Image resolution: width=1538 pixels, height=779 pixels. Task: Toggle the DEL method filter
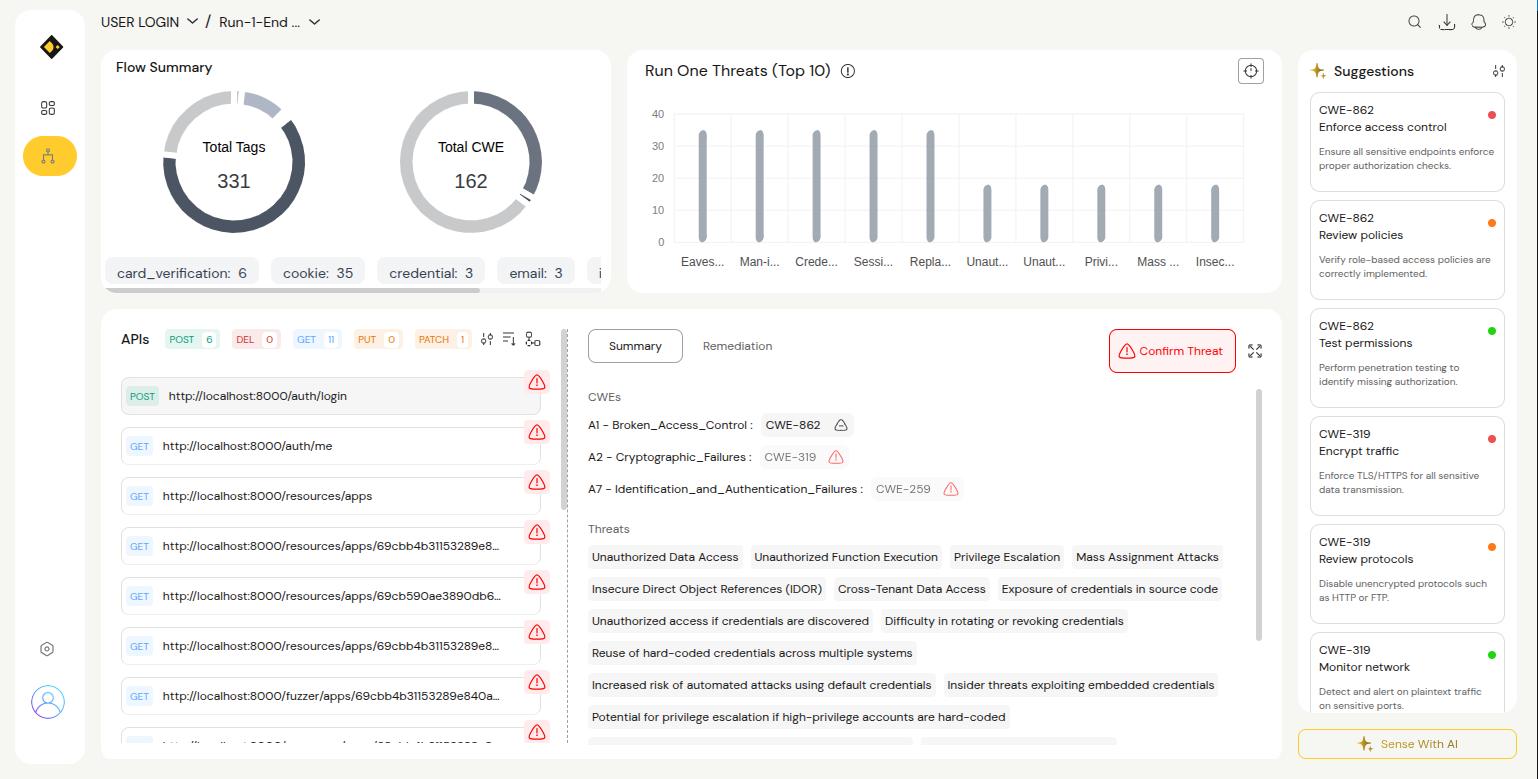pos(255,339)
